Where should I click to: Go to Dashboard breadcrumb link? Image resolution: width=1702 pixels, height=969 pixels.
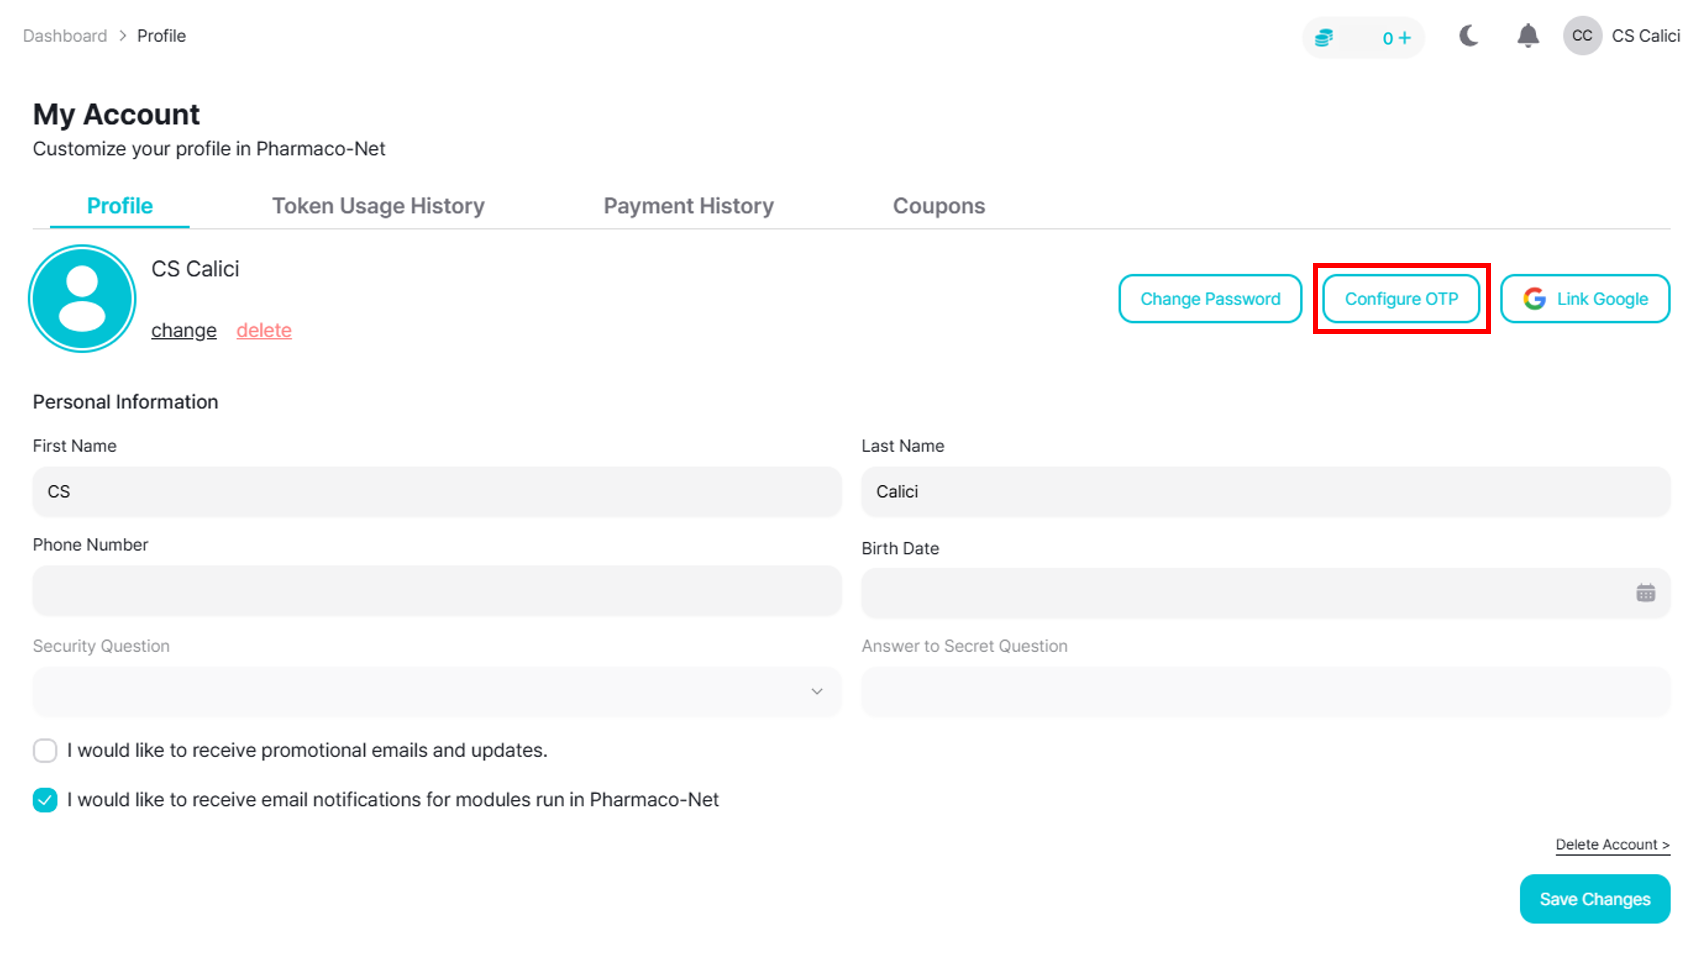pyautogui.click(x=65, y=36)
